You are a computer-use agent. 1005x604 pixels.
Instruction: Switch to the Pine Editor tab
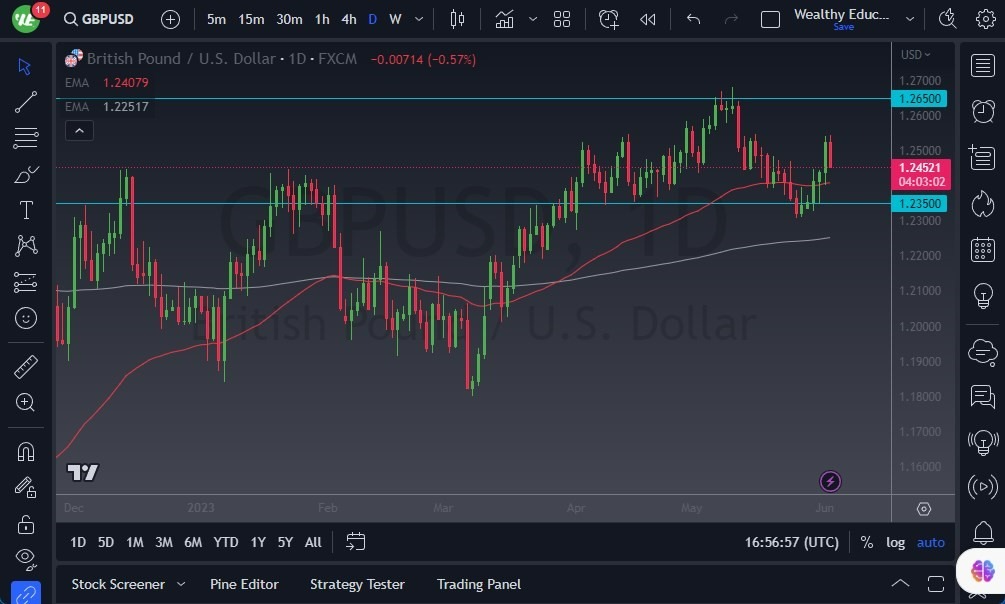[244, 584]
